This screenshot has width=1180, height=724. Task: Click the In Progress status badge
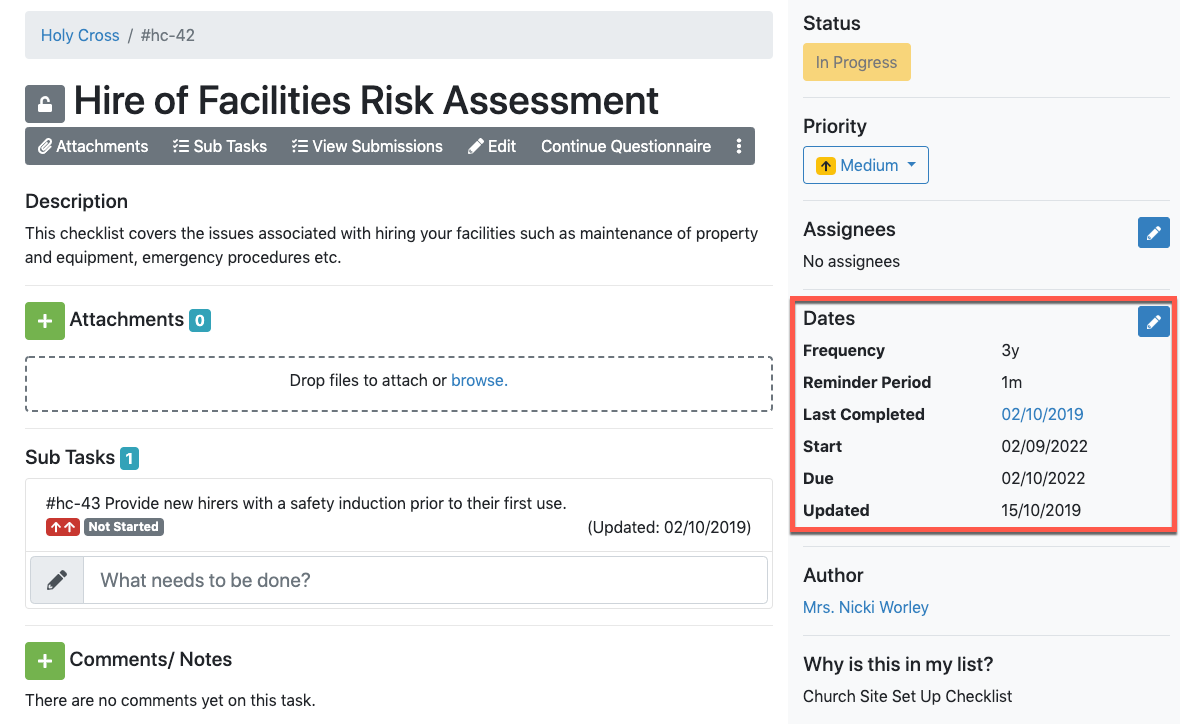(x=857, y=62)
